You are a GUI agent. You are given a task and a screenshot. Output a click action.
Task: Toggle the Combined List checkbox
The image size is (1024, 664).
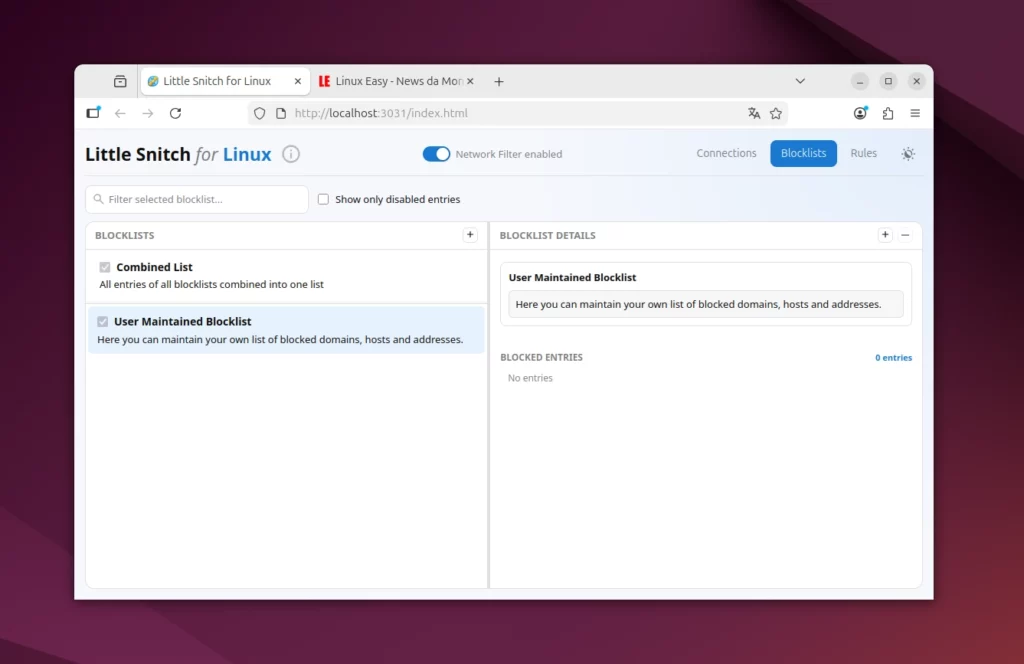(x=105, y=267)
